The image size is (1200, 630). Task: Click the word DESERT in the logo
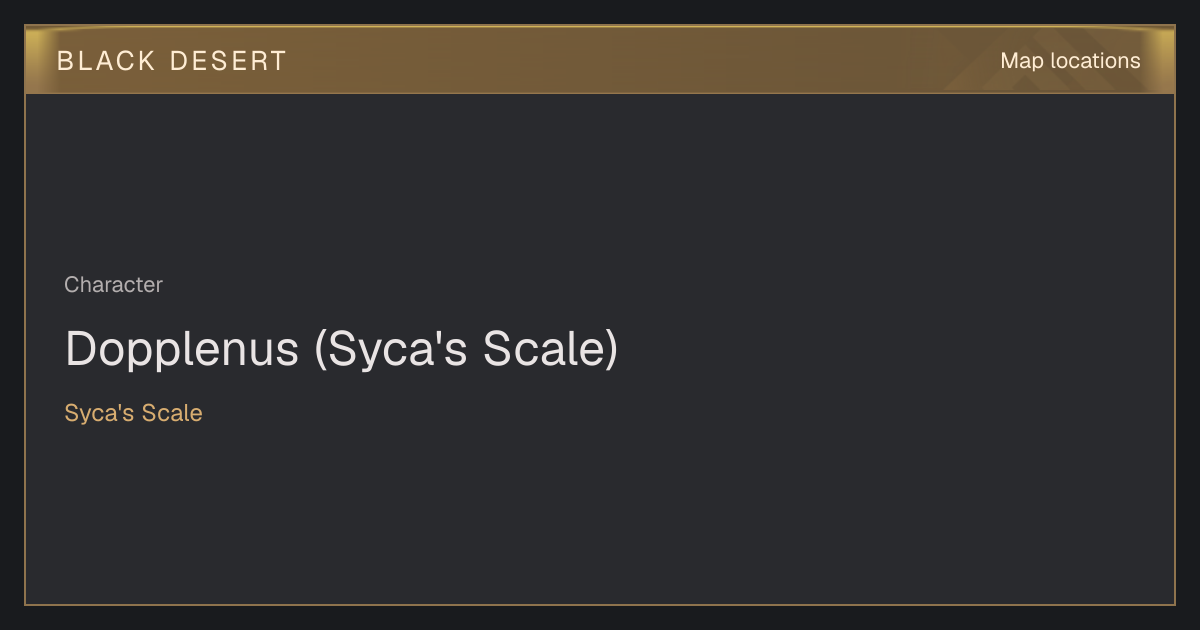click(x=228, y=61)
